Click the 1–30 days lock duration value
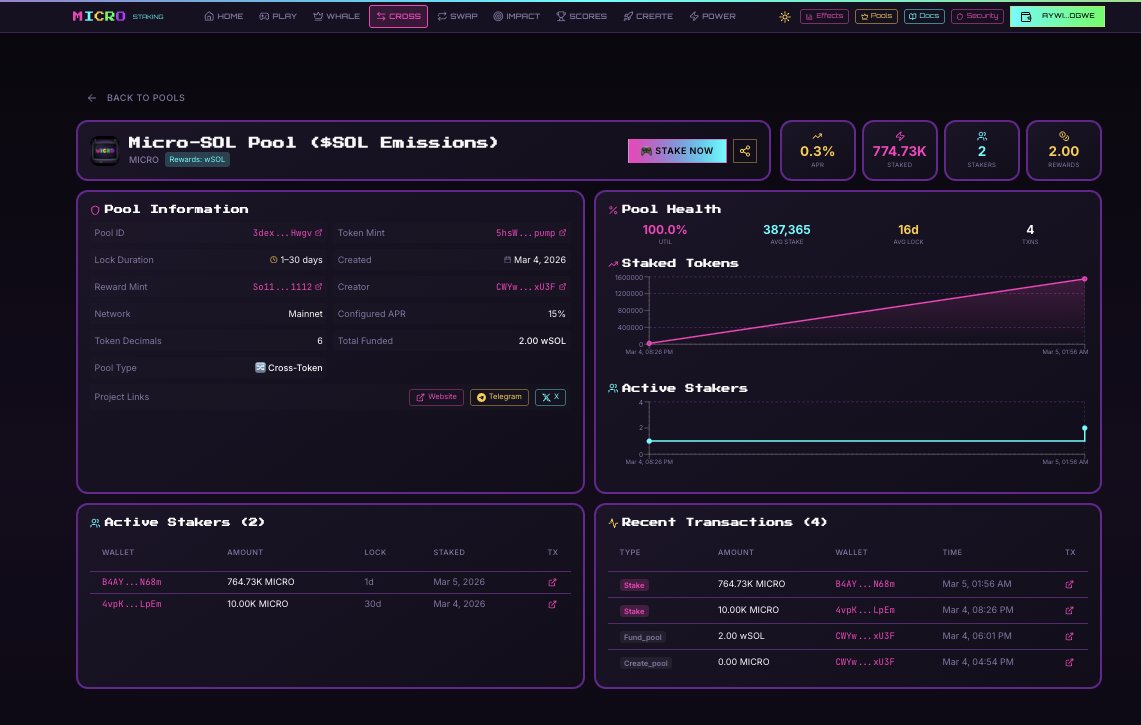 pyautogui.click(x=296, y=260)
